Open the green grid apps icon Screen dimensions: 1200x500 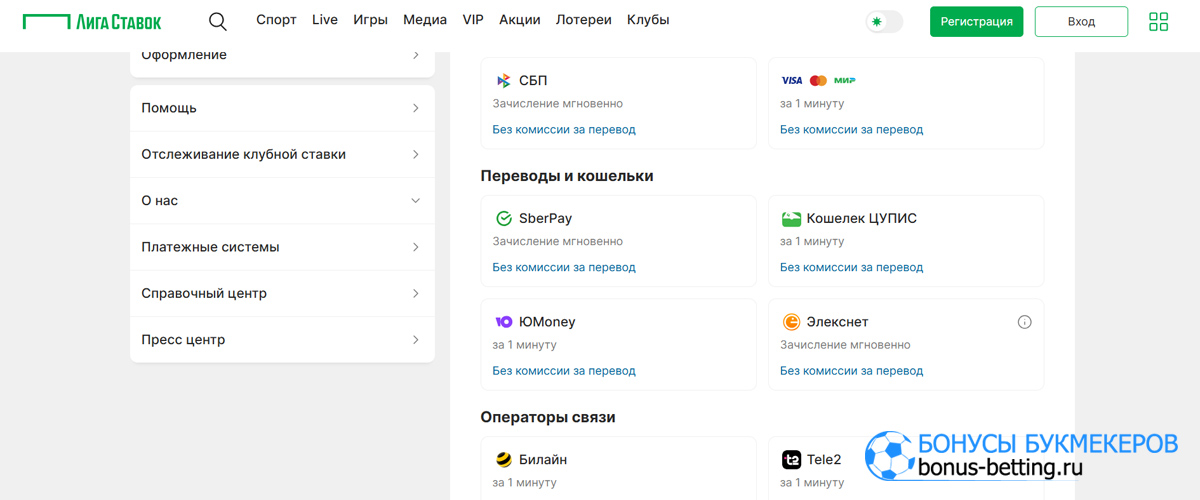point(1158,21)
